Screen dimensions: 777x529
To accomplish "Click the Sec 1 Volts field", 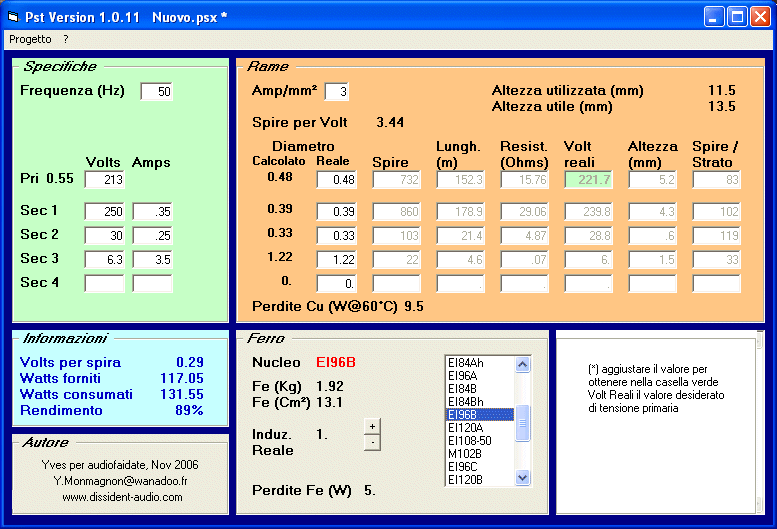I will (x=104, y=212).
